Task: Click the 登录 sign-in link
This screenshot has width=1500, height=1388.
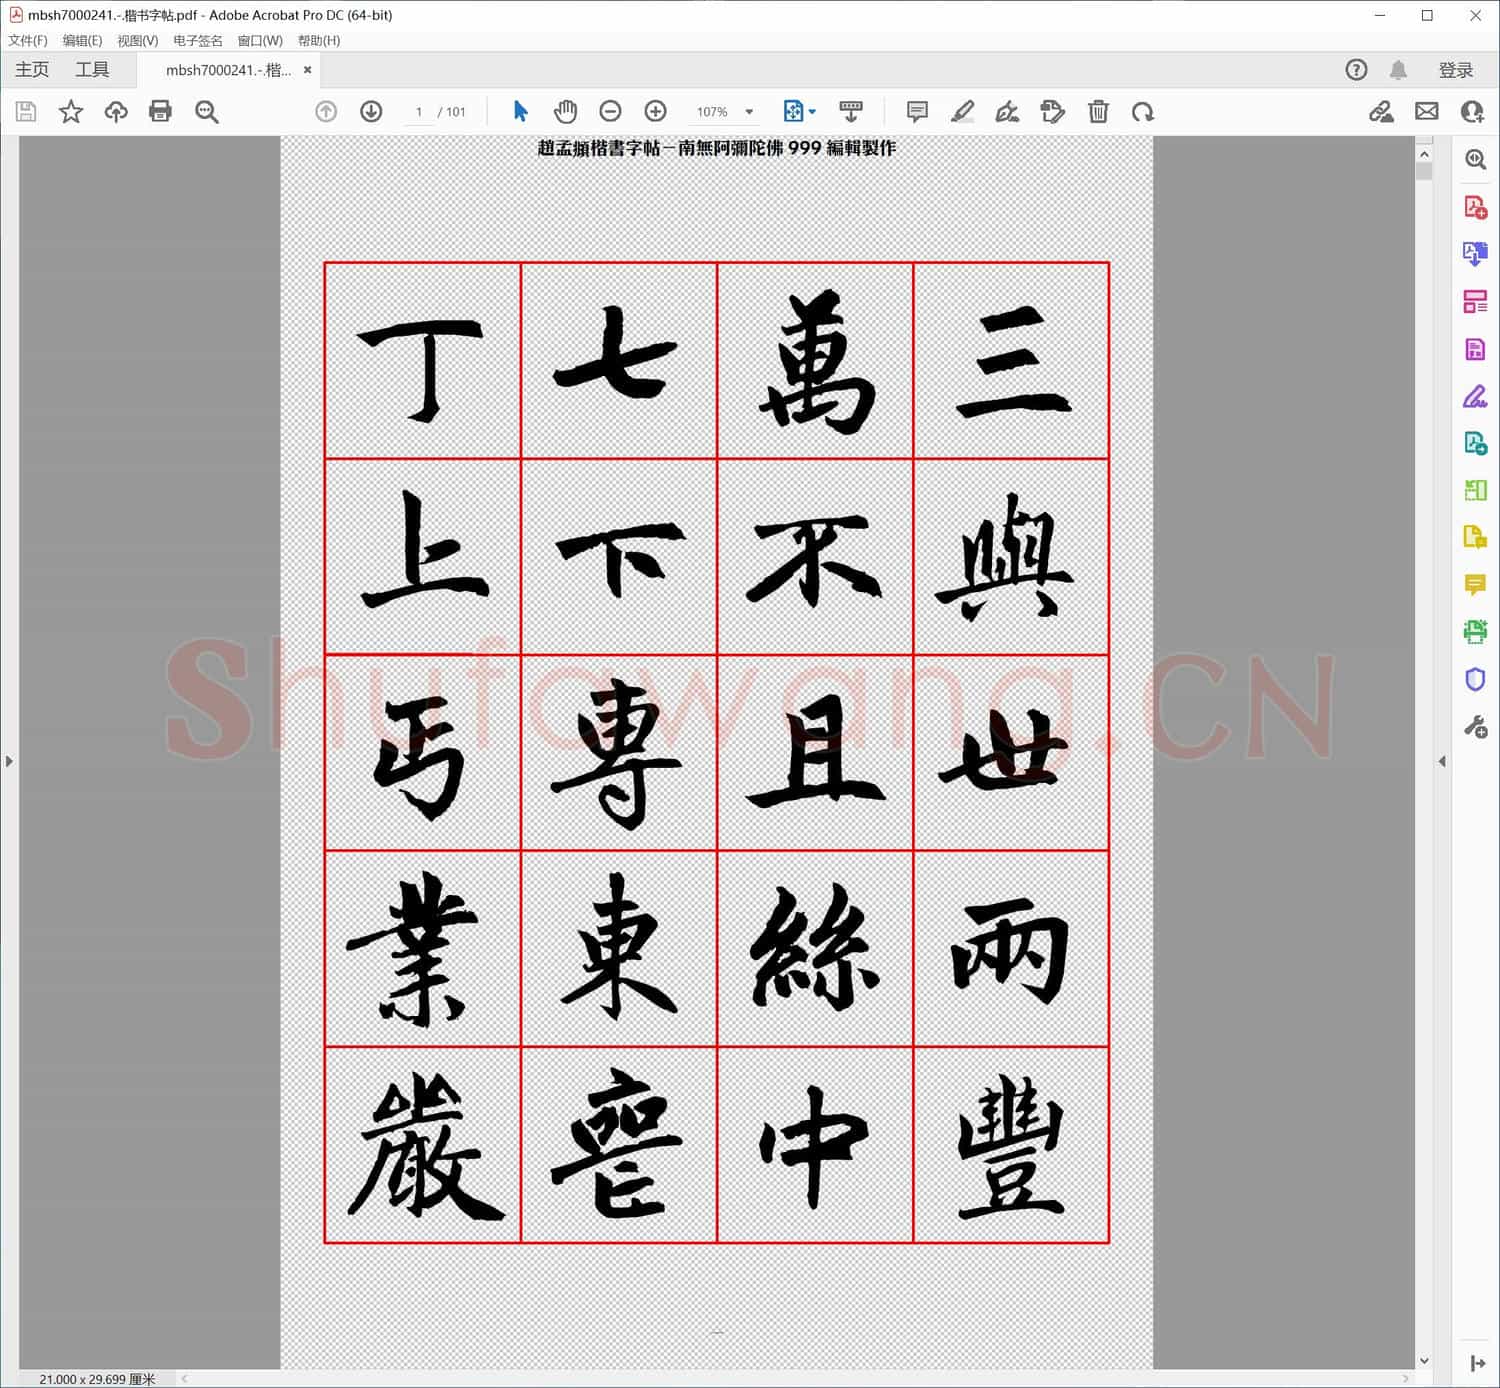Action: pos(1456,69)
